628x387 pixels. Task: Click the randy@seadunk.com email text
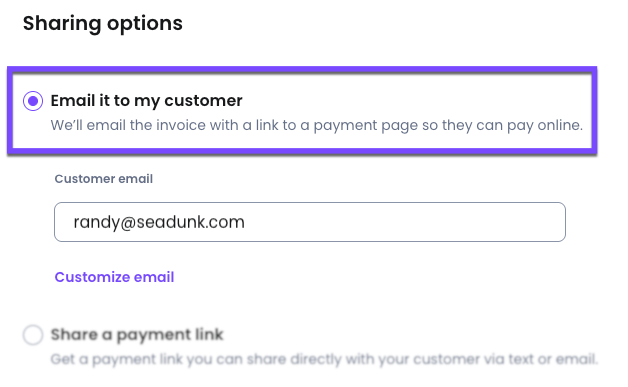tap(159, 222)
